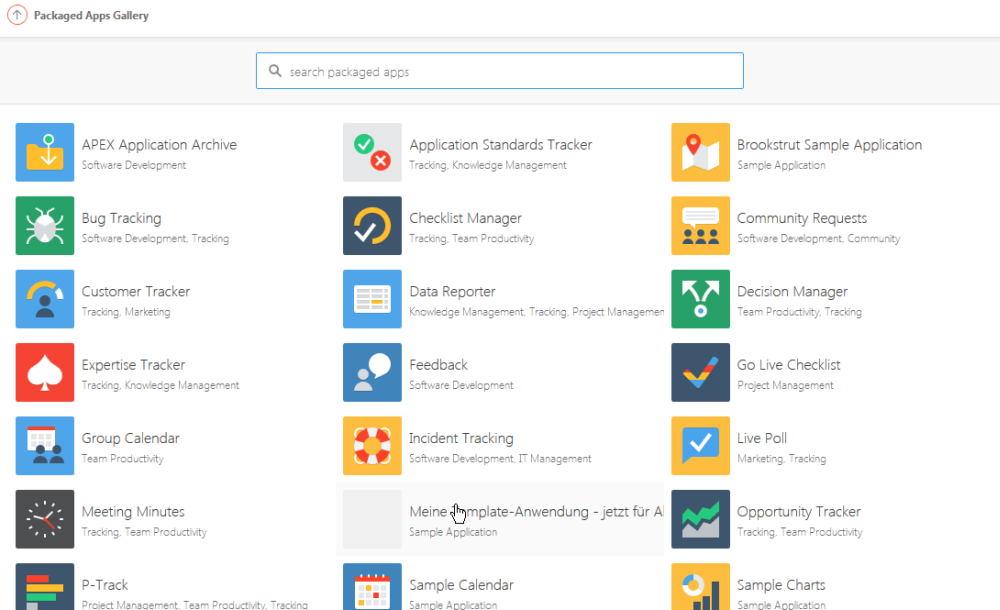Click the Opportunity Tracker graph icon
This screenshot has width=1000, height=610.
coord(700,519)
